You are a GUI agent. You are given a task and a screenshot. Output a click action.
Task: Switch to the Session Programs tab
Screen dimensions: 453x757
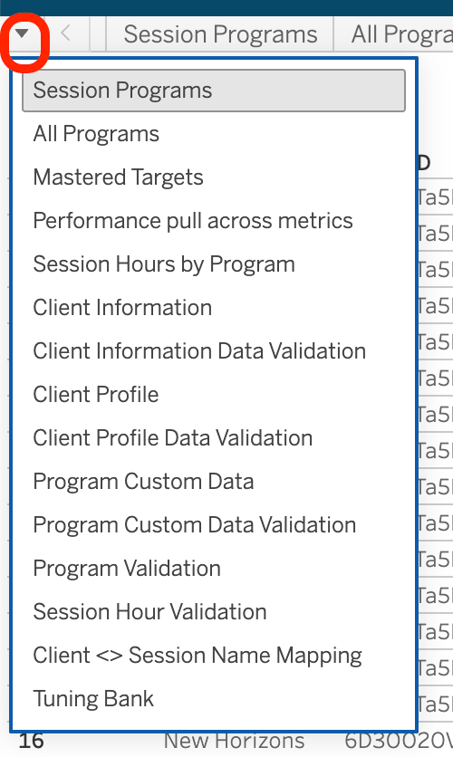220,34
